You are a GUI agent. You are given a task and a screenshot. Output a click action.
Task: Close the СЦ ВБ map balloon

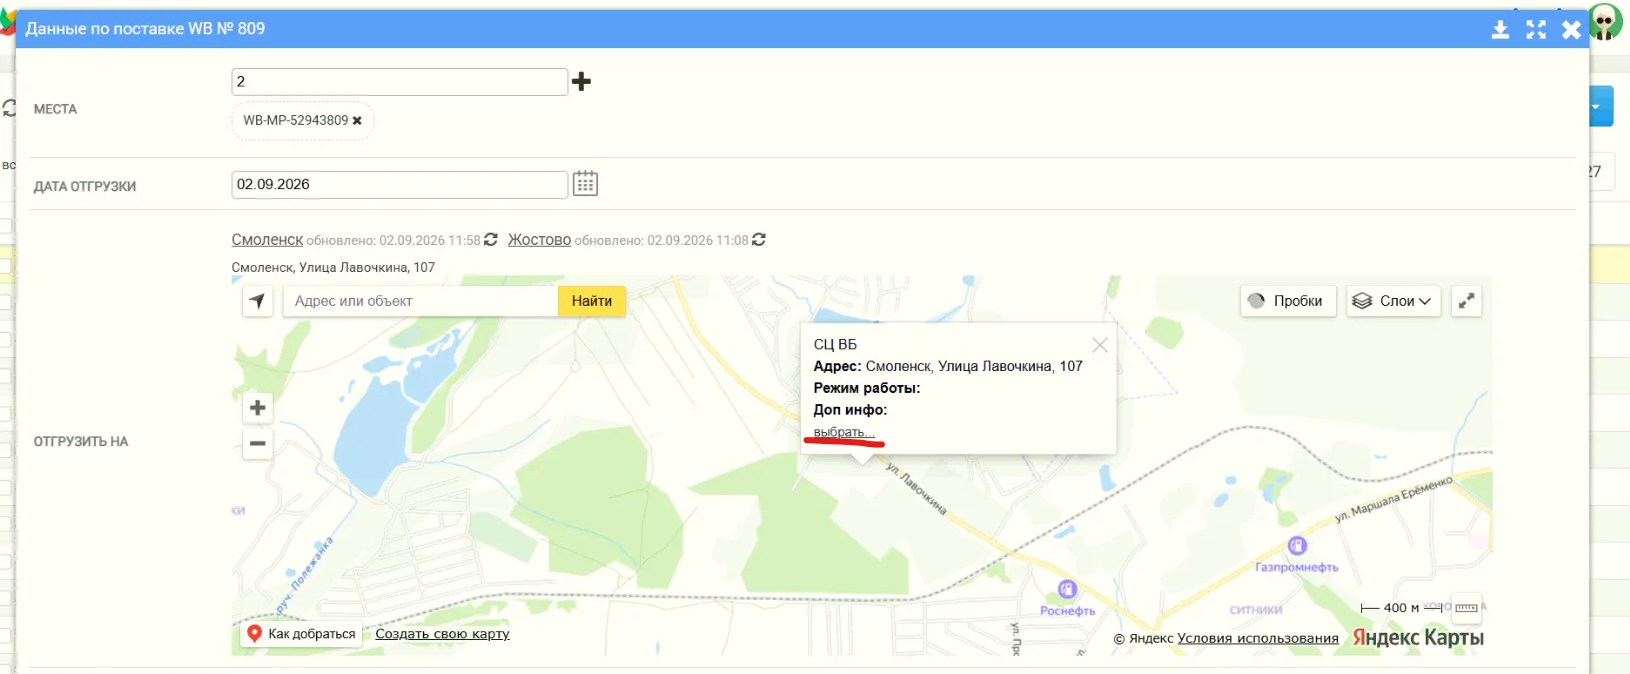point(1100,345)
